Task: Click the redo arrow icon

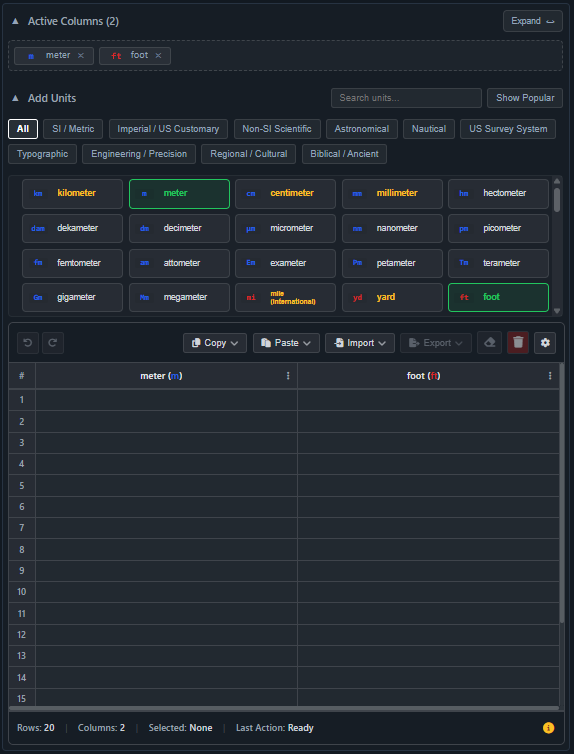Action: click(x=53, y=343)
